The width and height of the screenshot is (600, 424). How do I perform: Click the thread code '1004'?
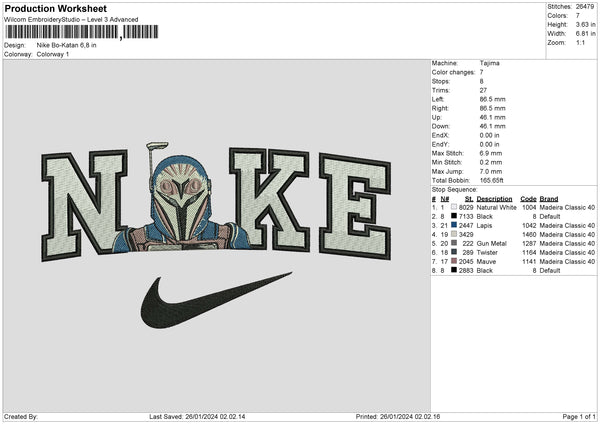click(529, 207)
